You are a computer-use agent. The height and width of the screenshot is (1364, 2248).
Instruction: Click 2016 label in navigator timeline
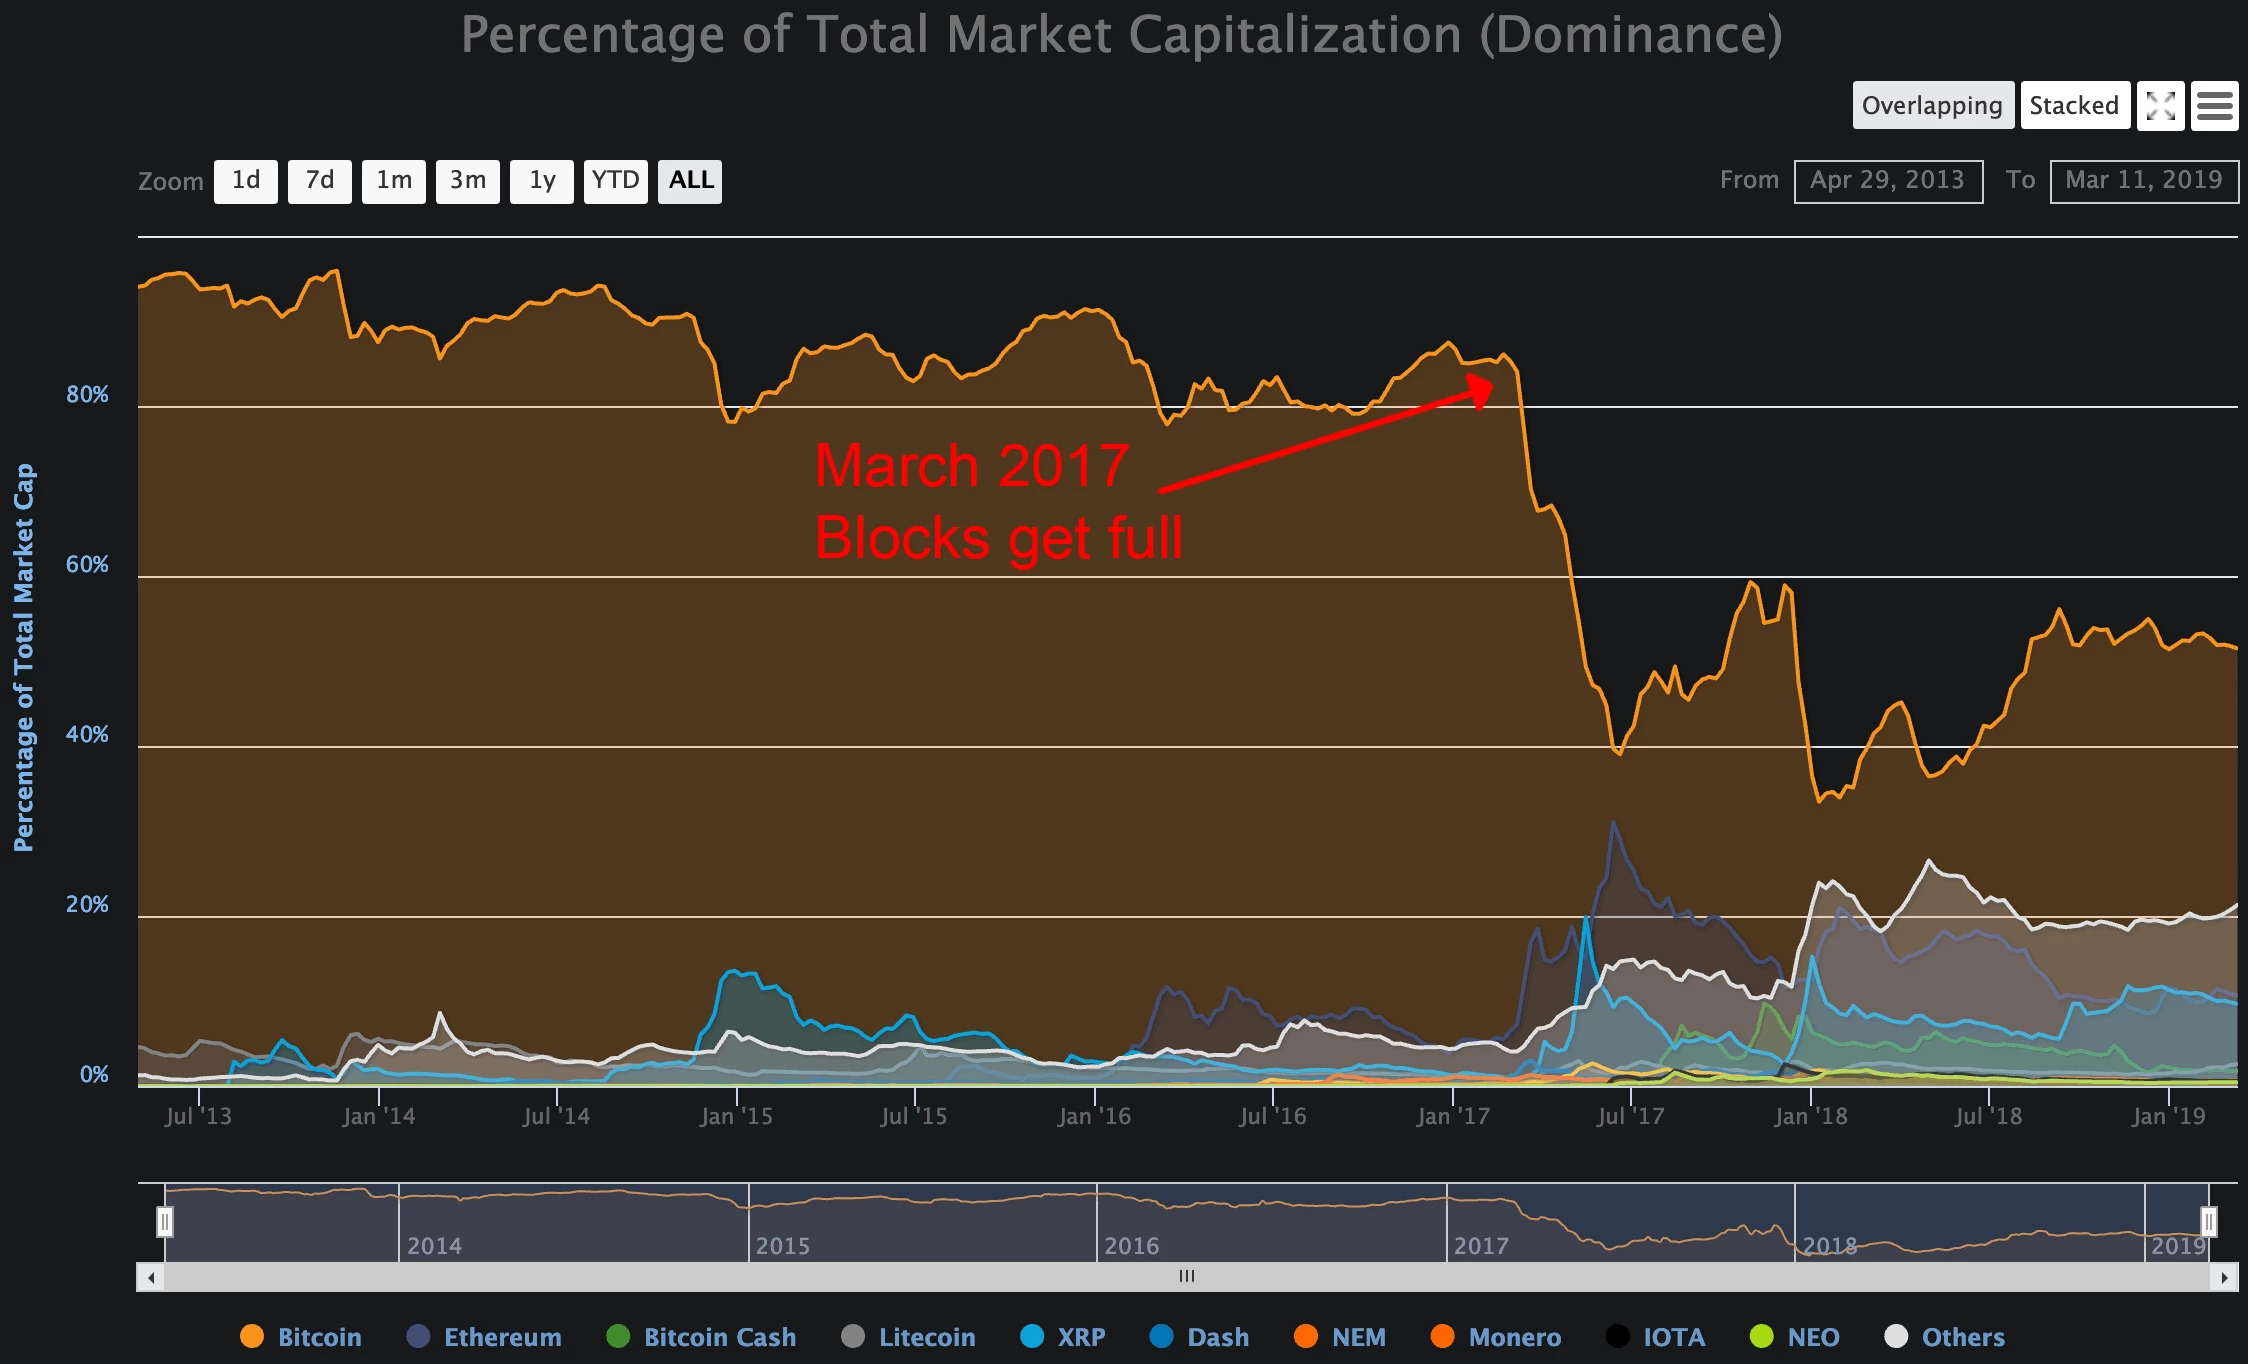coord(1131,1246)
